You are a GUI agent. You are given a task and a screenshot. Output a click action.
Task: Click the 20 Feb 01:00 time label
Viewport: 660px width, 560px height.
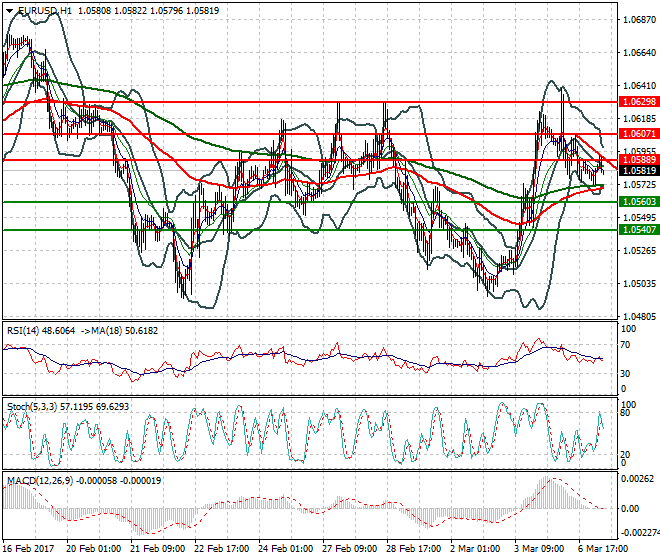coord(93,549)
